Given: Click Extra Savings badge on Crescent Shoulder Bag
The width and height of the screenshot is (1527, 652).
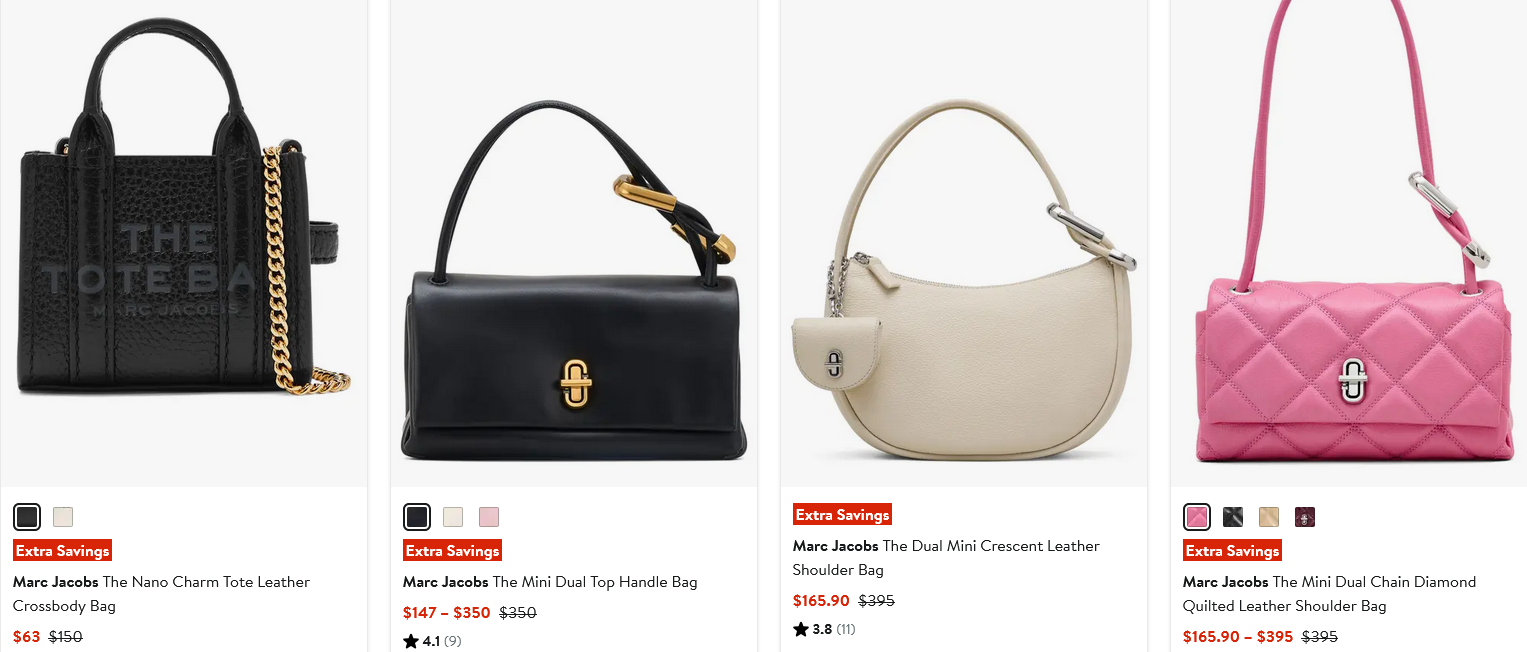Looking at the screenshot, I should pyautogui.click(x=842, y=515).
